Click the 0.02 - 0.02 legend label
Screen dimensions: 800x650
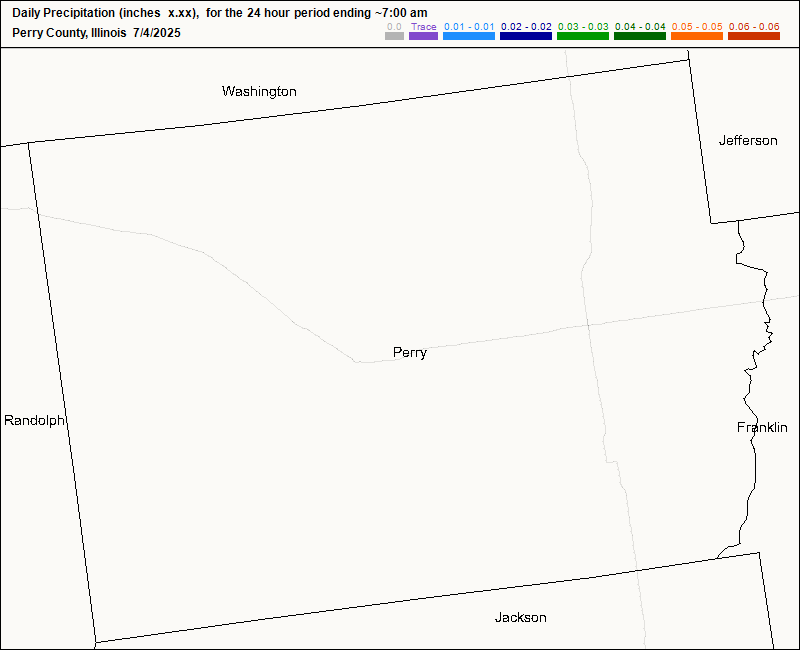coord(526,27)
